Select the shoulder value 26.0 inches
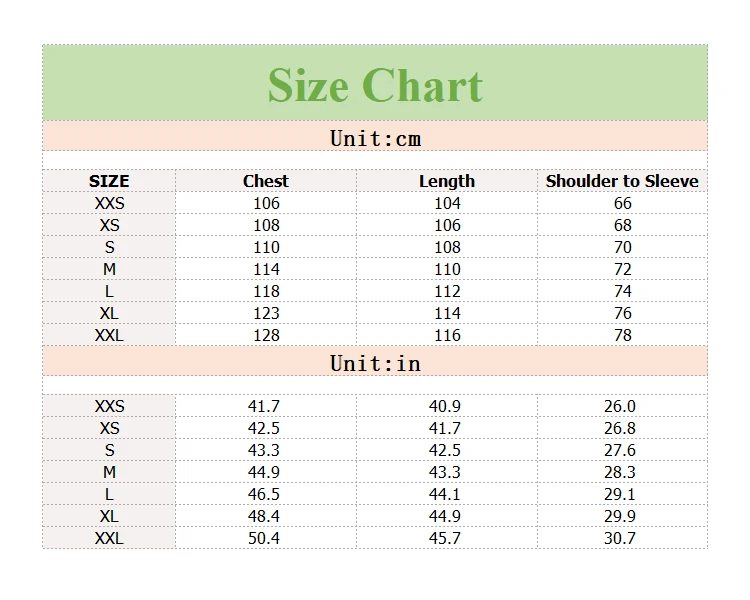750x600 pixels. pyautogui.click(x=620, y=406)
